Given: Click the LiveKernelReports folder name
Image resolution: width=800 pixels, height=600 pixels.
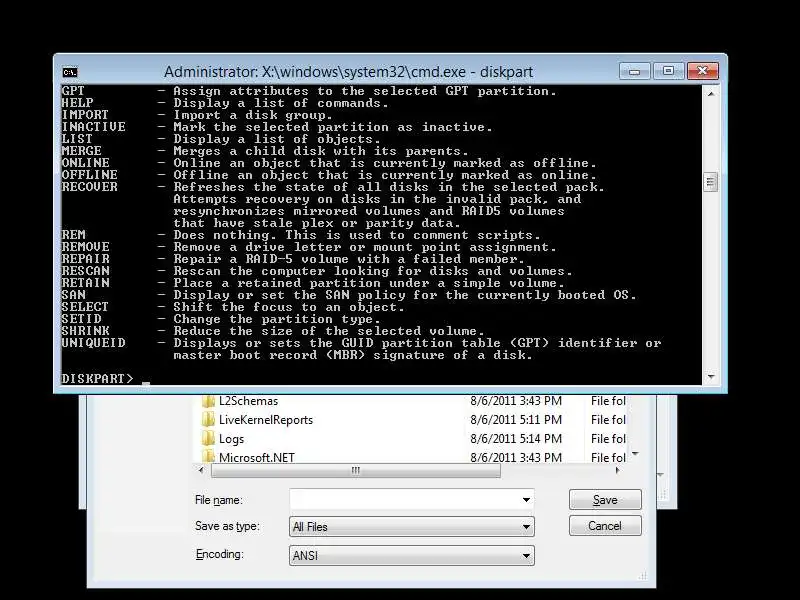Looking at the screenshot, I should 266,420.
